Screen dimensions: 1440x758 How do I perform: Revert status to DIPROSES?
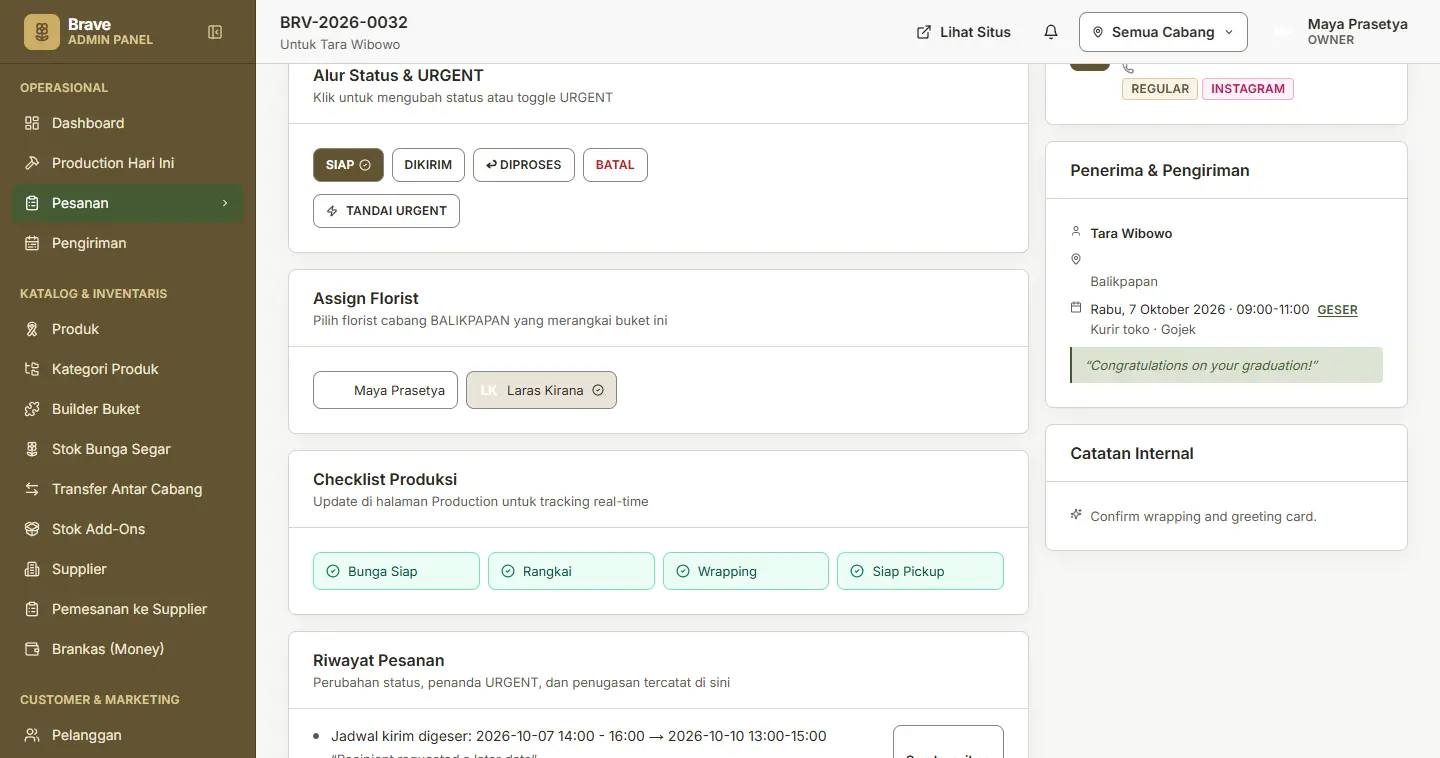click(x=524, y=165)
